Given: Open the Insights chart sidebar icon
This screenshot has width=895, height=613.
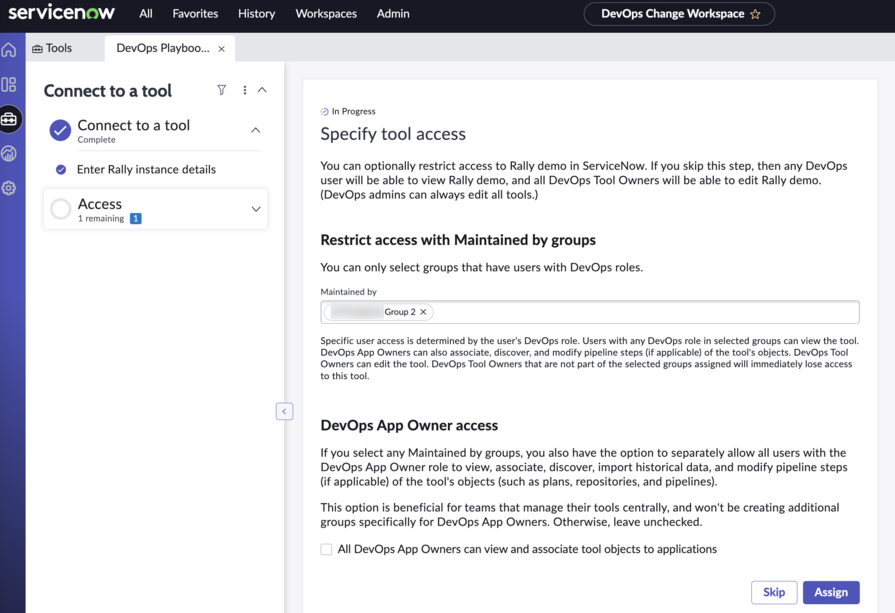Looking at the screenshot, I should pyautogui.click(x=9, y=154).
